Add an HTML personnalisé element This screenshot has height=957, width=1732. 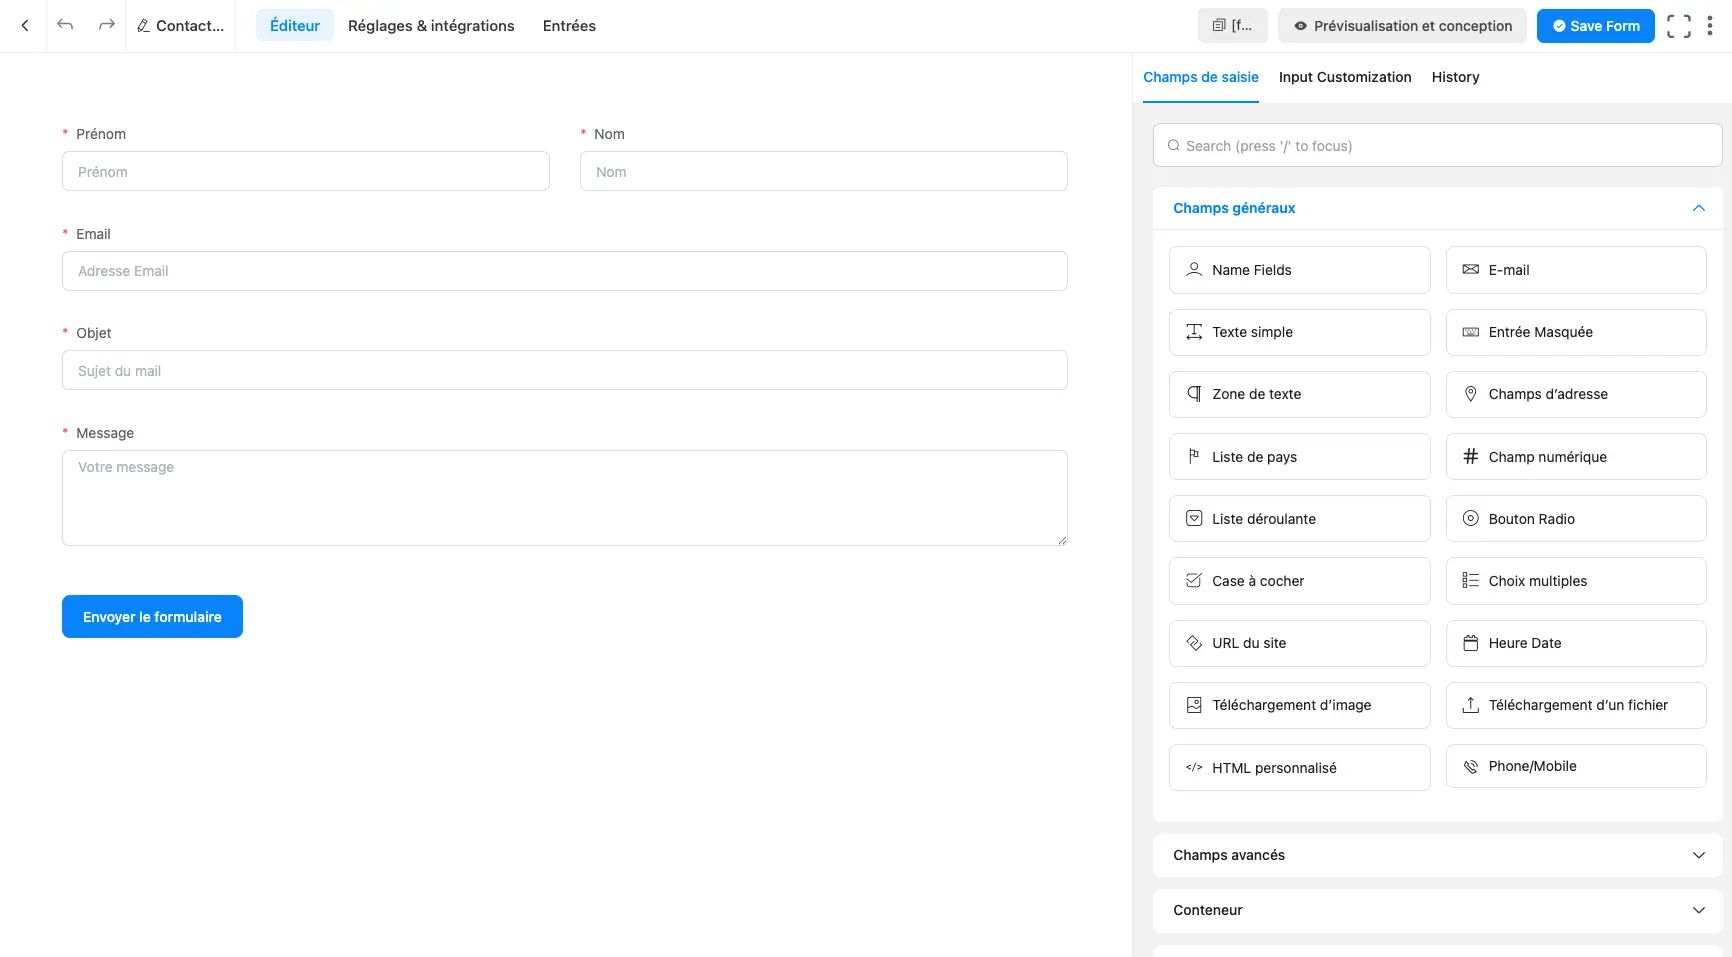coord(1298,767)
